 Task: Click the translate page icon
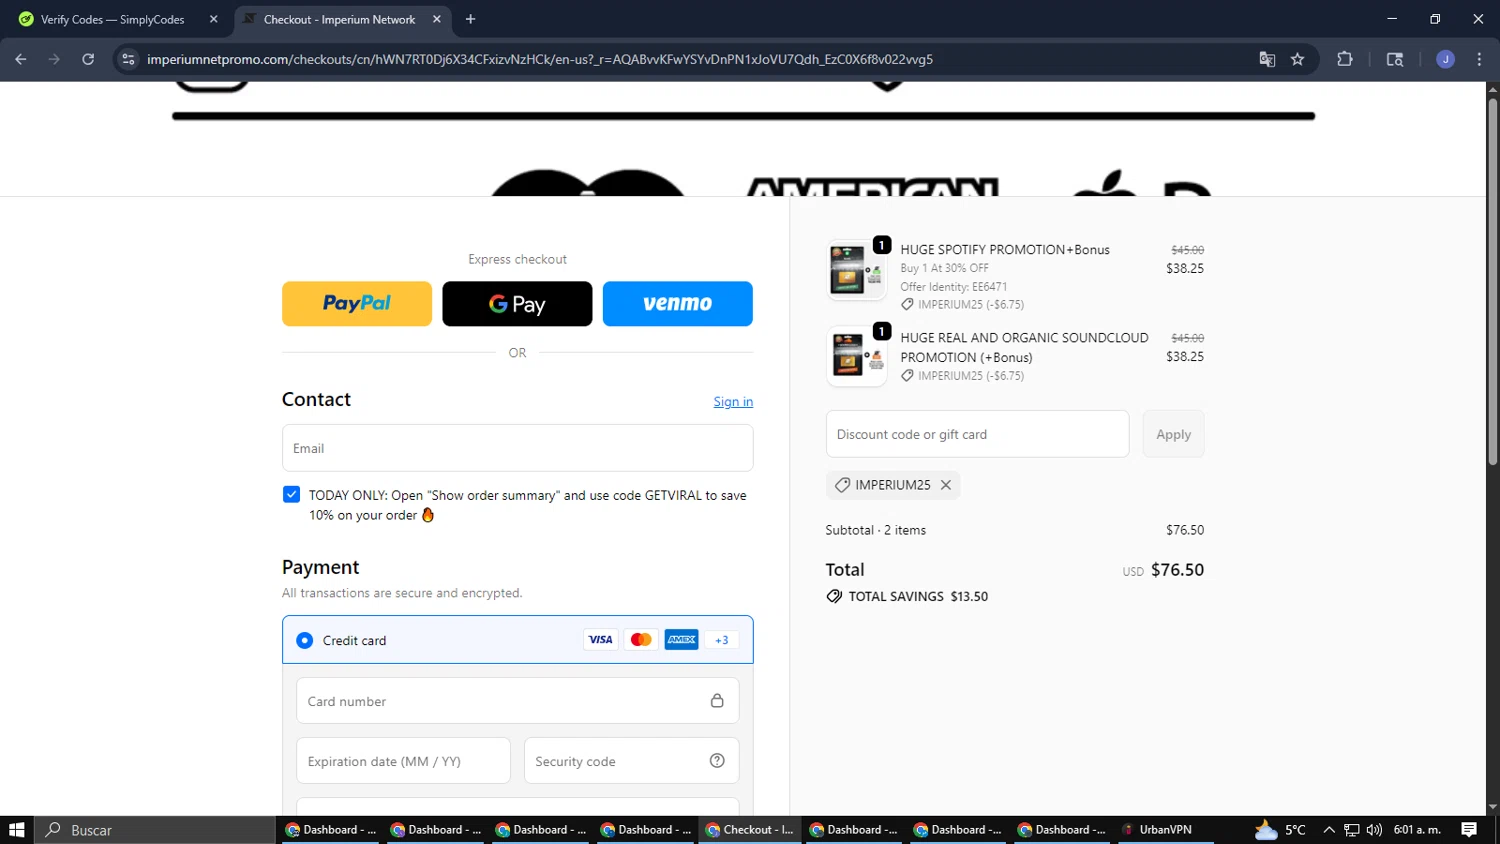(x=1267, y=59)
